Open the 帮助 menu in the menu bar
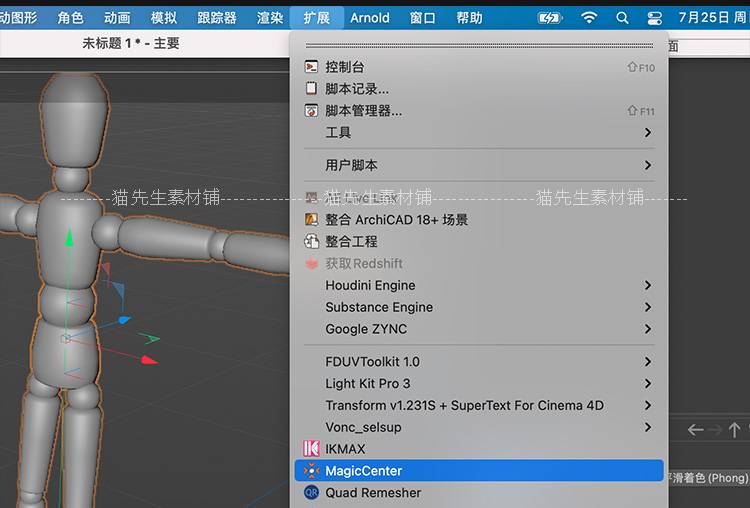The width and height of the screenshot is (750, 508). [x=470, y=18]
